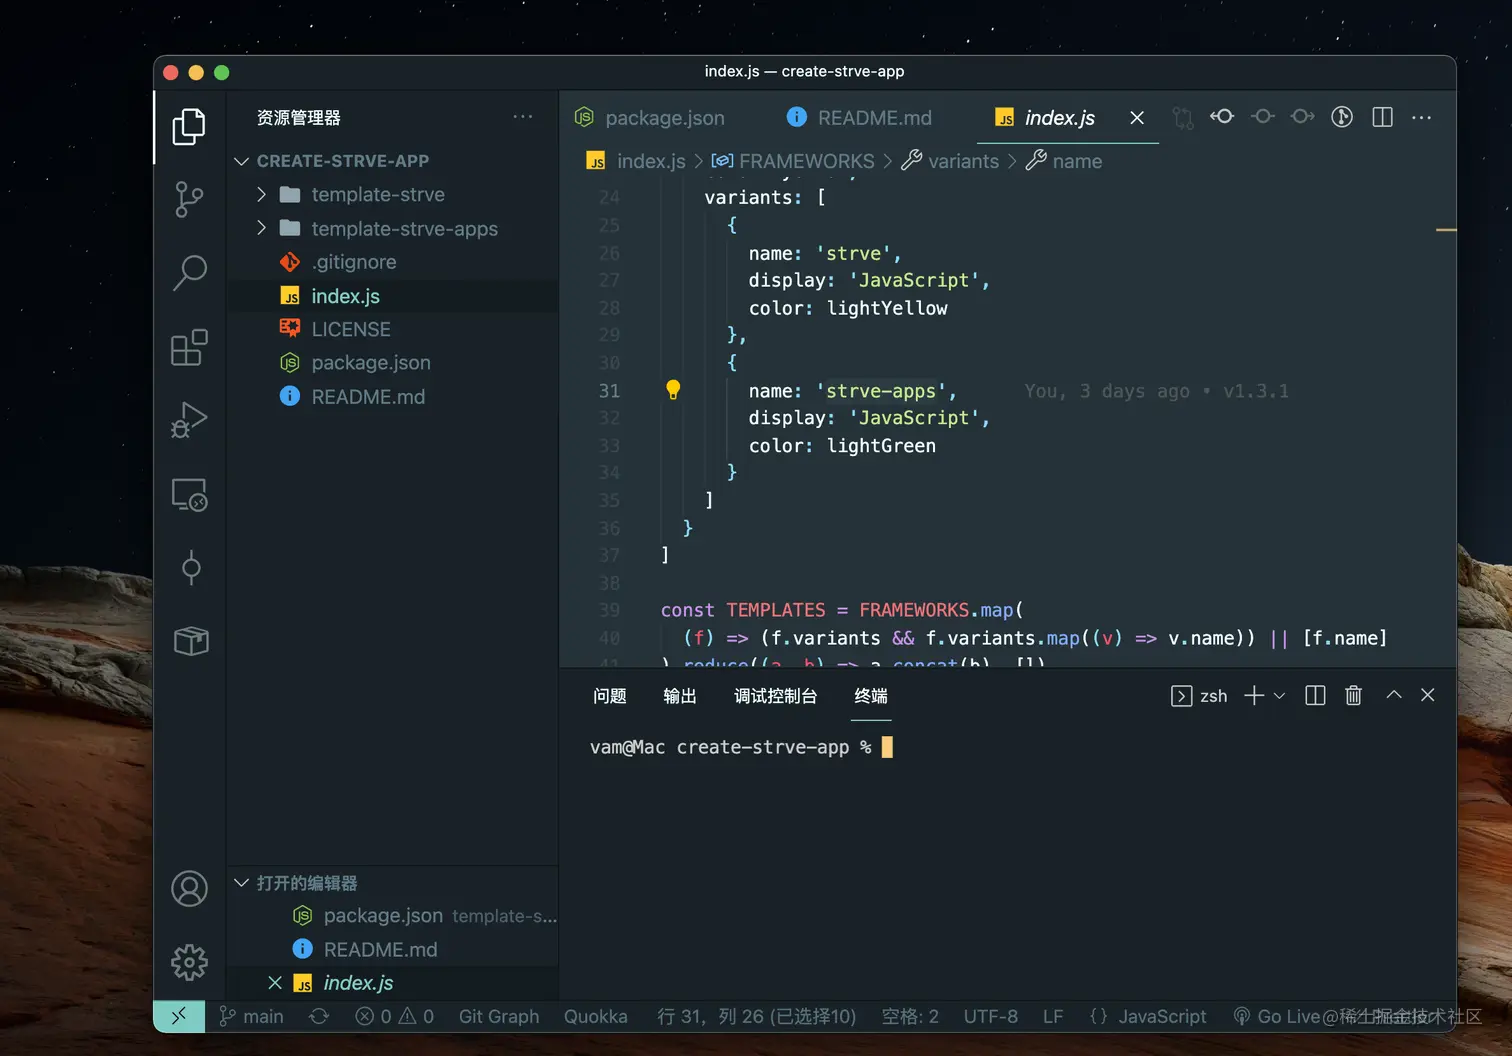Click the index.js breadcrumb segment
The image size is (1512, 1056).
tap(651, 161)
